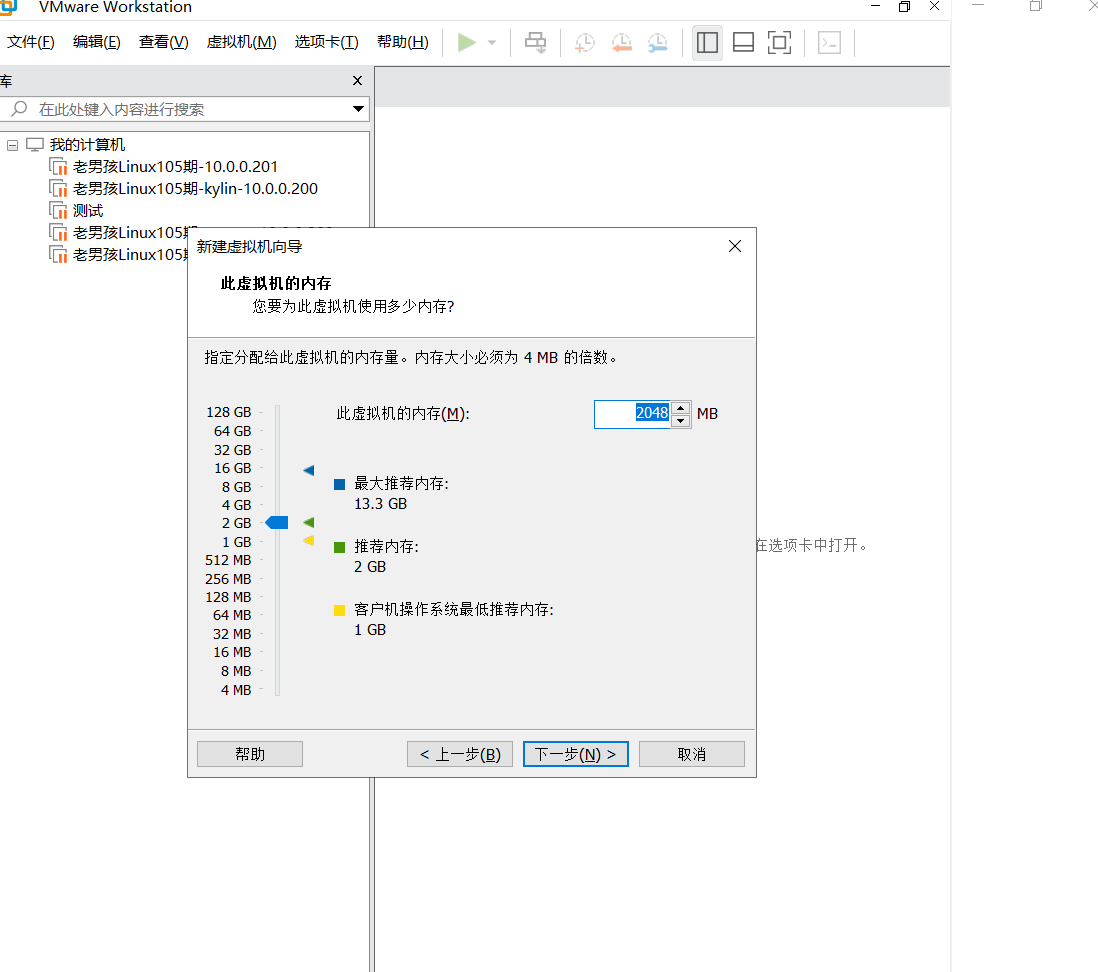Select VM 老男孩Linux105期-10.0.0.201
The image size is (1098, 972).
[x=175, y=167]
